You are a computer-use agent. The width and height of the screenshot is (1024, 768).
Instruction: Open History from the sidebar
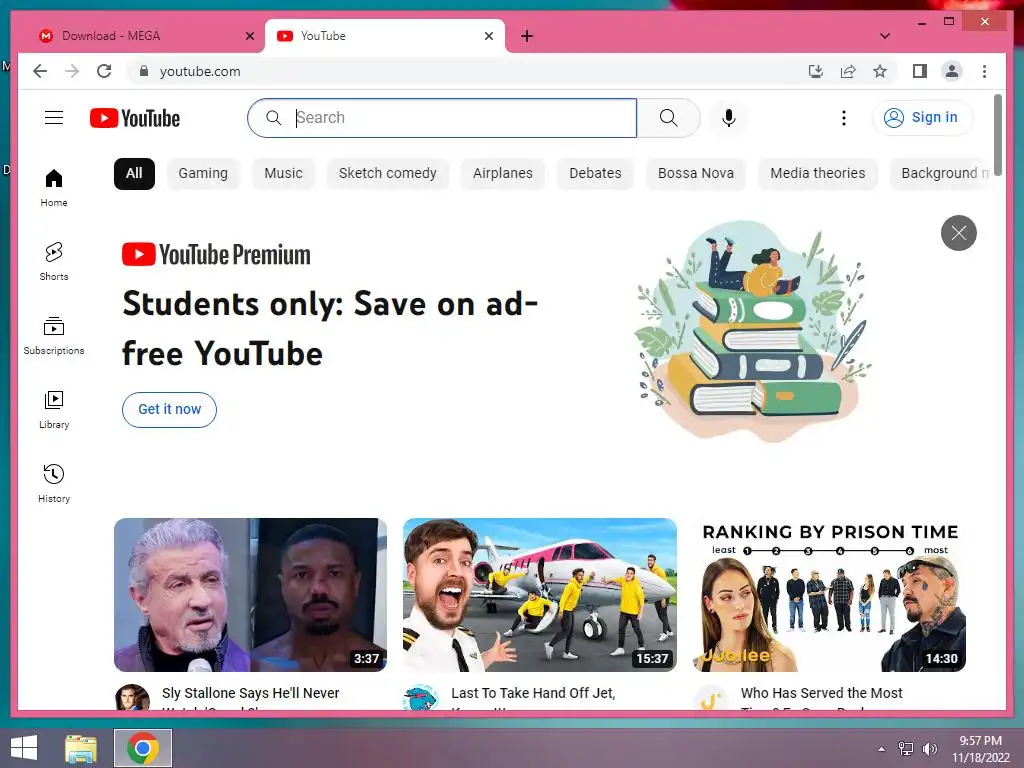tap(54, 483)
